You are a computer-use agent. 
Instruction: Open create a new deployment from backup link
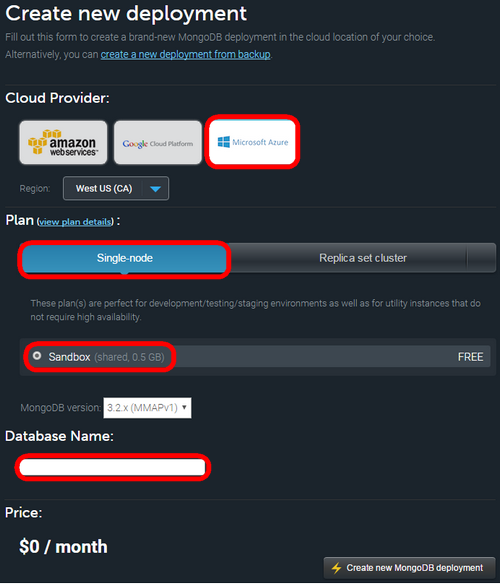pyautogui.click(x=186, y=54)
